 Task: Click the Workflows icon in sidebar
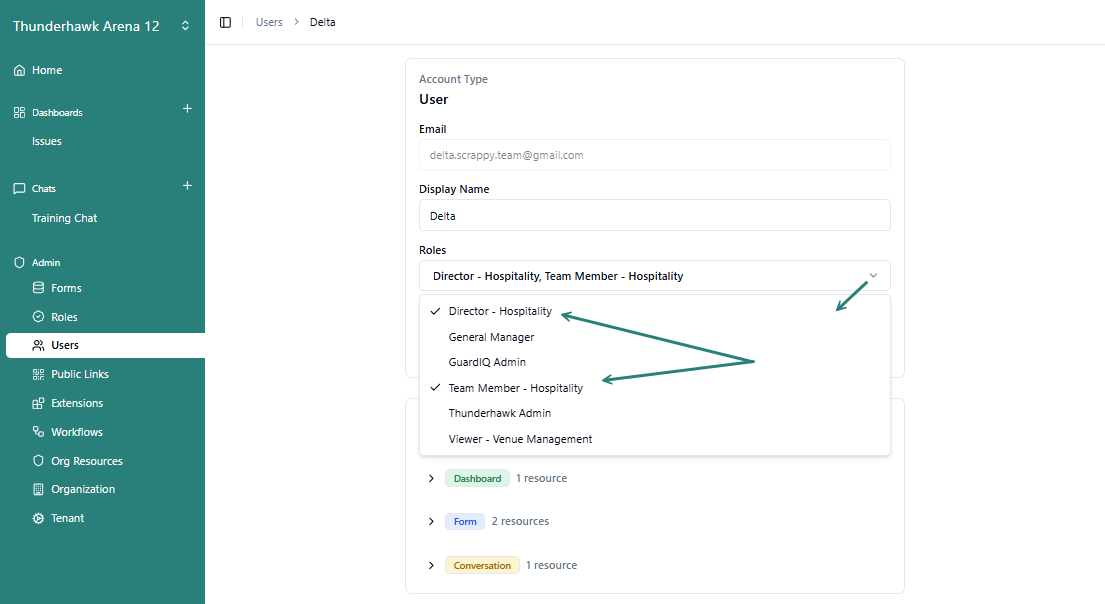38,432
